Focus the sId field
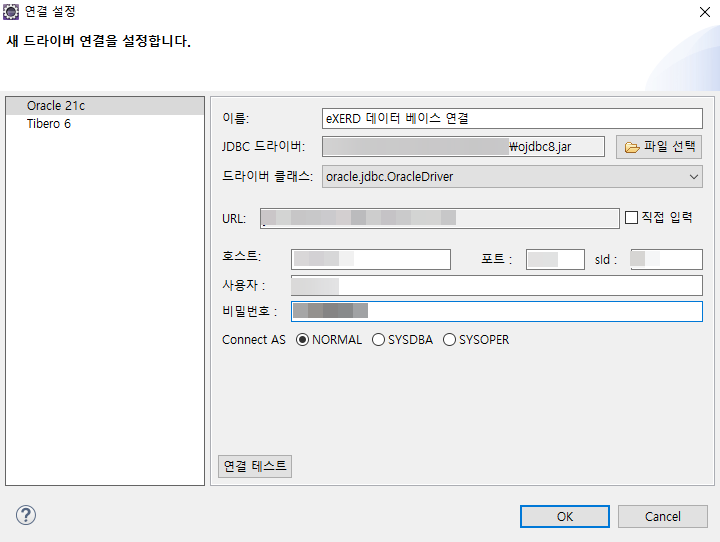 click(666, 260)
